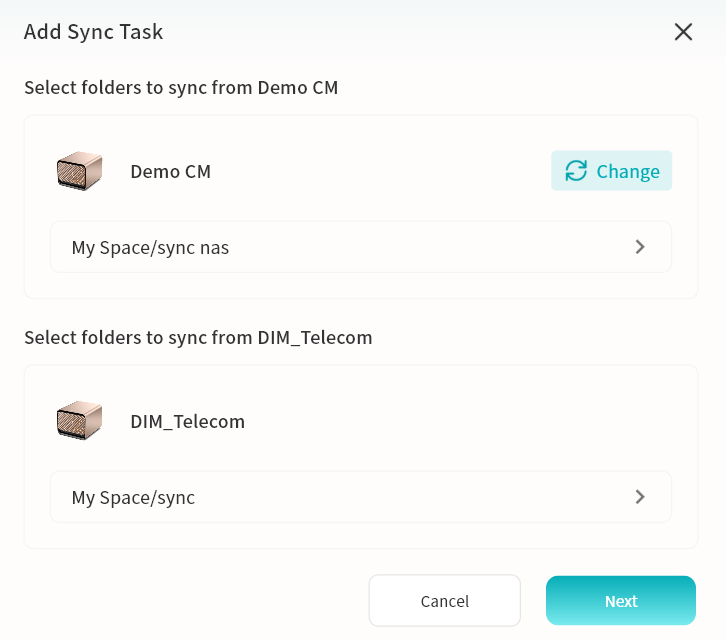Screen dimensions: 726x640
Task: Close the Add Sync Task dialog
Action: click(683, 32)
